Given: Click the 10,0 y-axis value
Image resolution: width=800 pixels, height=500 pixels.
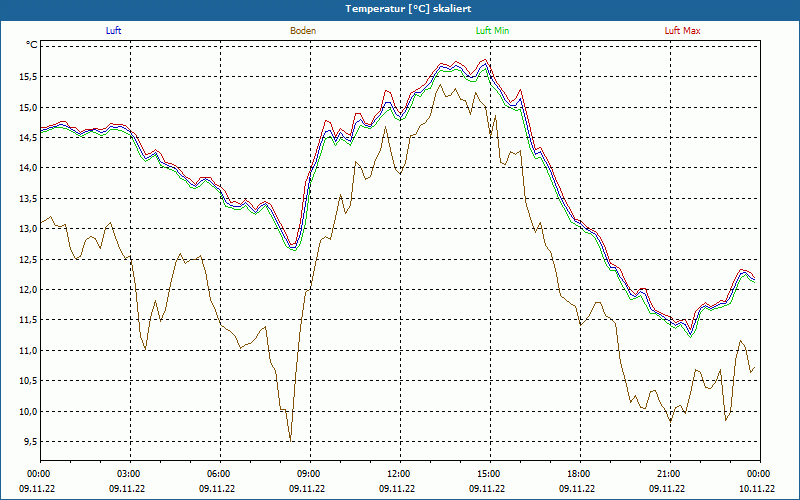Looking at the screenshot, I should click(x=28, y=411).
